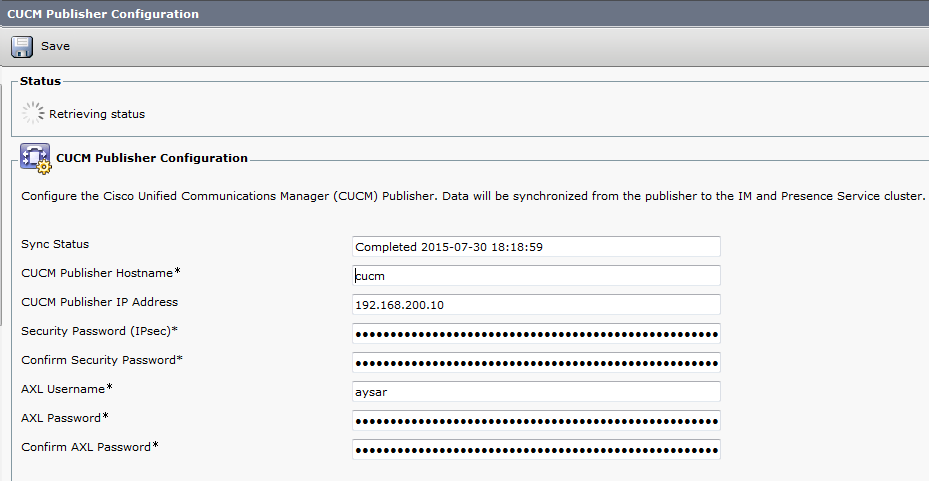Select the Sync Status field showing Completed
This screenshot has width=929, height=481.
(x=536, y=246)
